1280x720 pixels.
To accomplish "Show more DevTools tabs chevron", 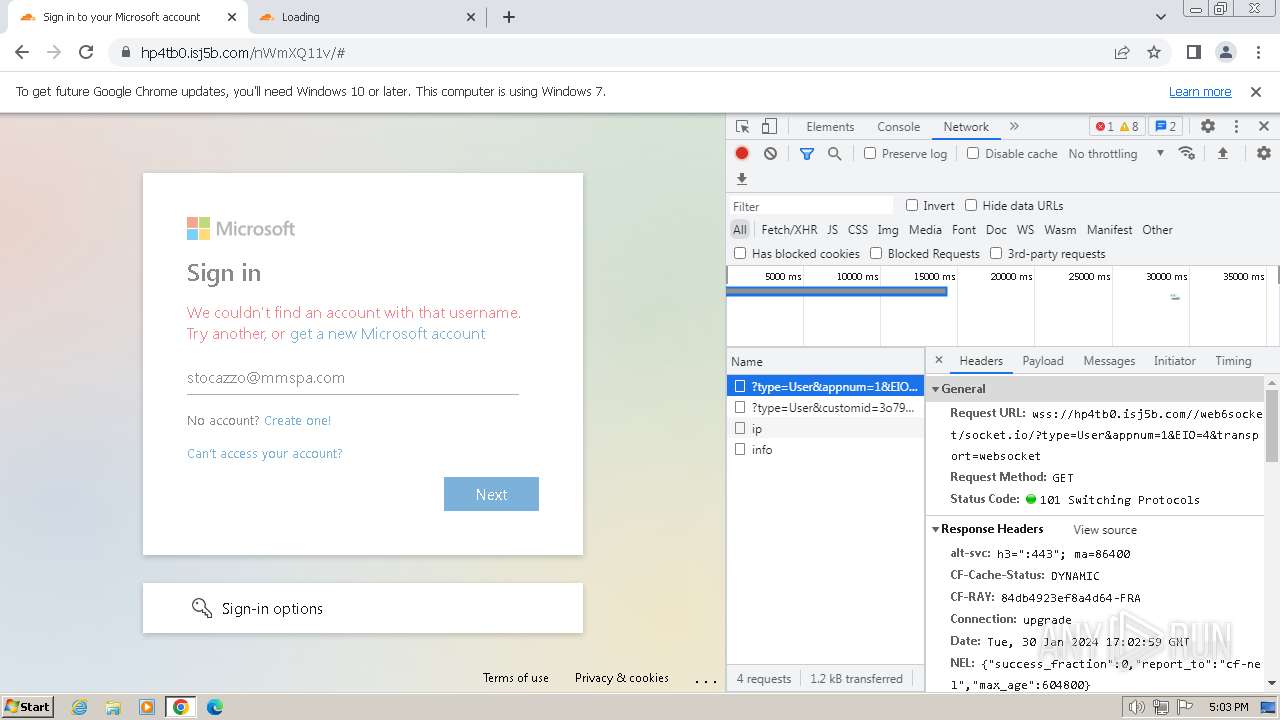I will [1014, 127].
